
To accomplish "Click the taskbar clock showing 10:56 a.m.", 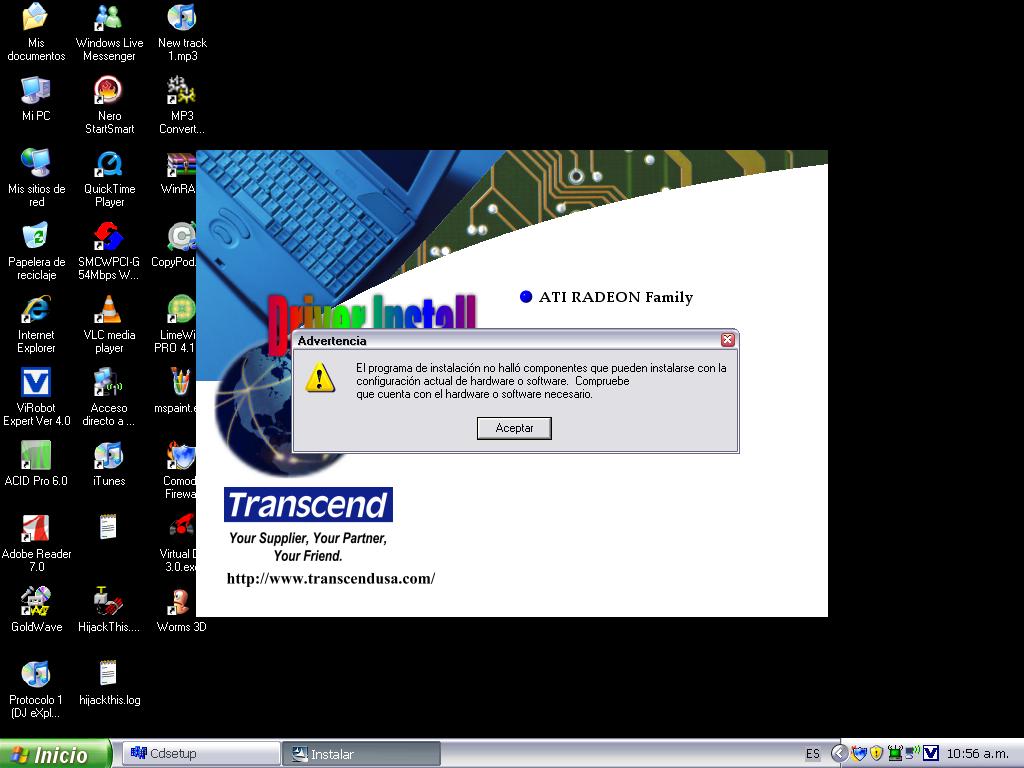I will [978, 754].
